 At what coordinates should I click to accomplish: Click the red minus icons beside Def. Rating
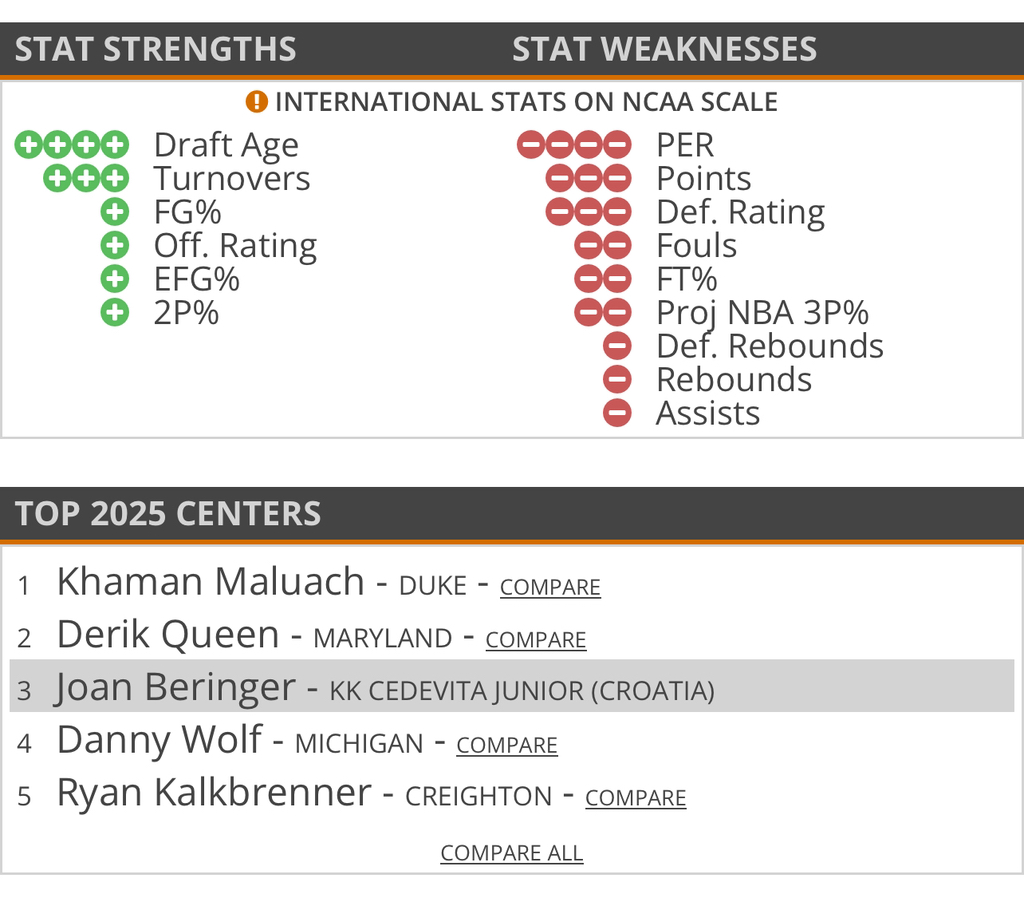589,212
